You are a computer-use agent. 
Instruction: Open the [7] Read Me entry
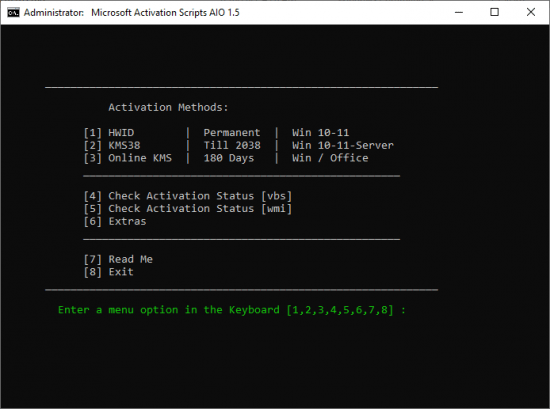pos(118,259)
